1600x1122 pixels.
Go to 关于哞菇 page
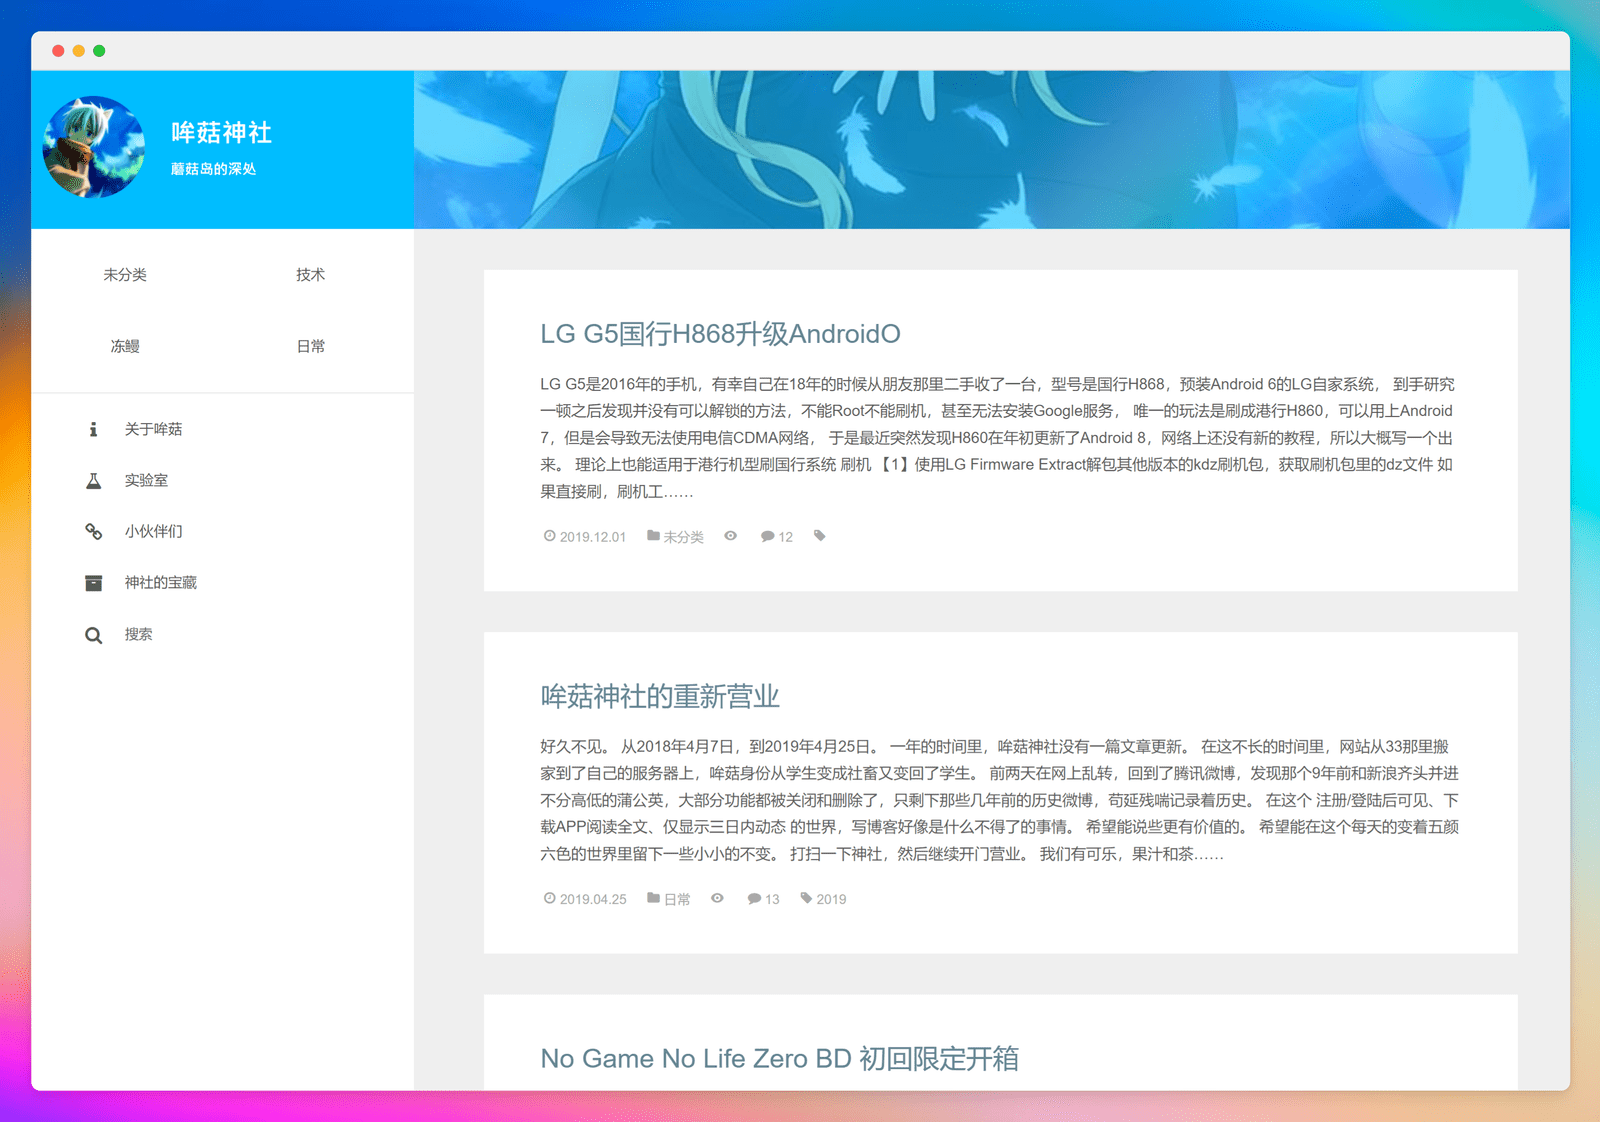(x=153, y=429)
